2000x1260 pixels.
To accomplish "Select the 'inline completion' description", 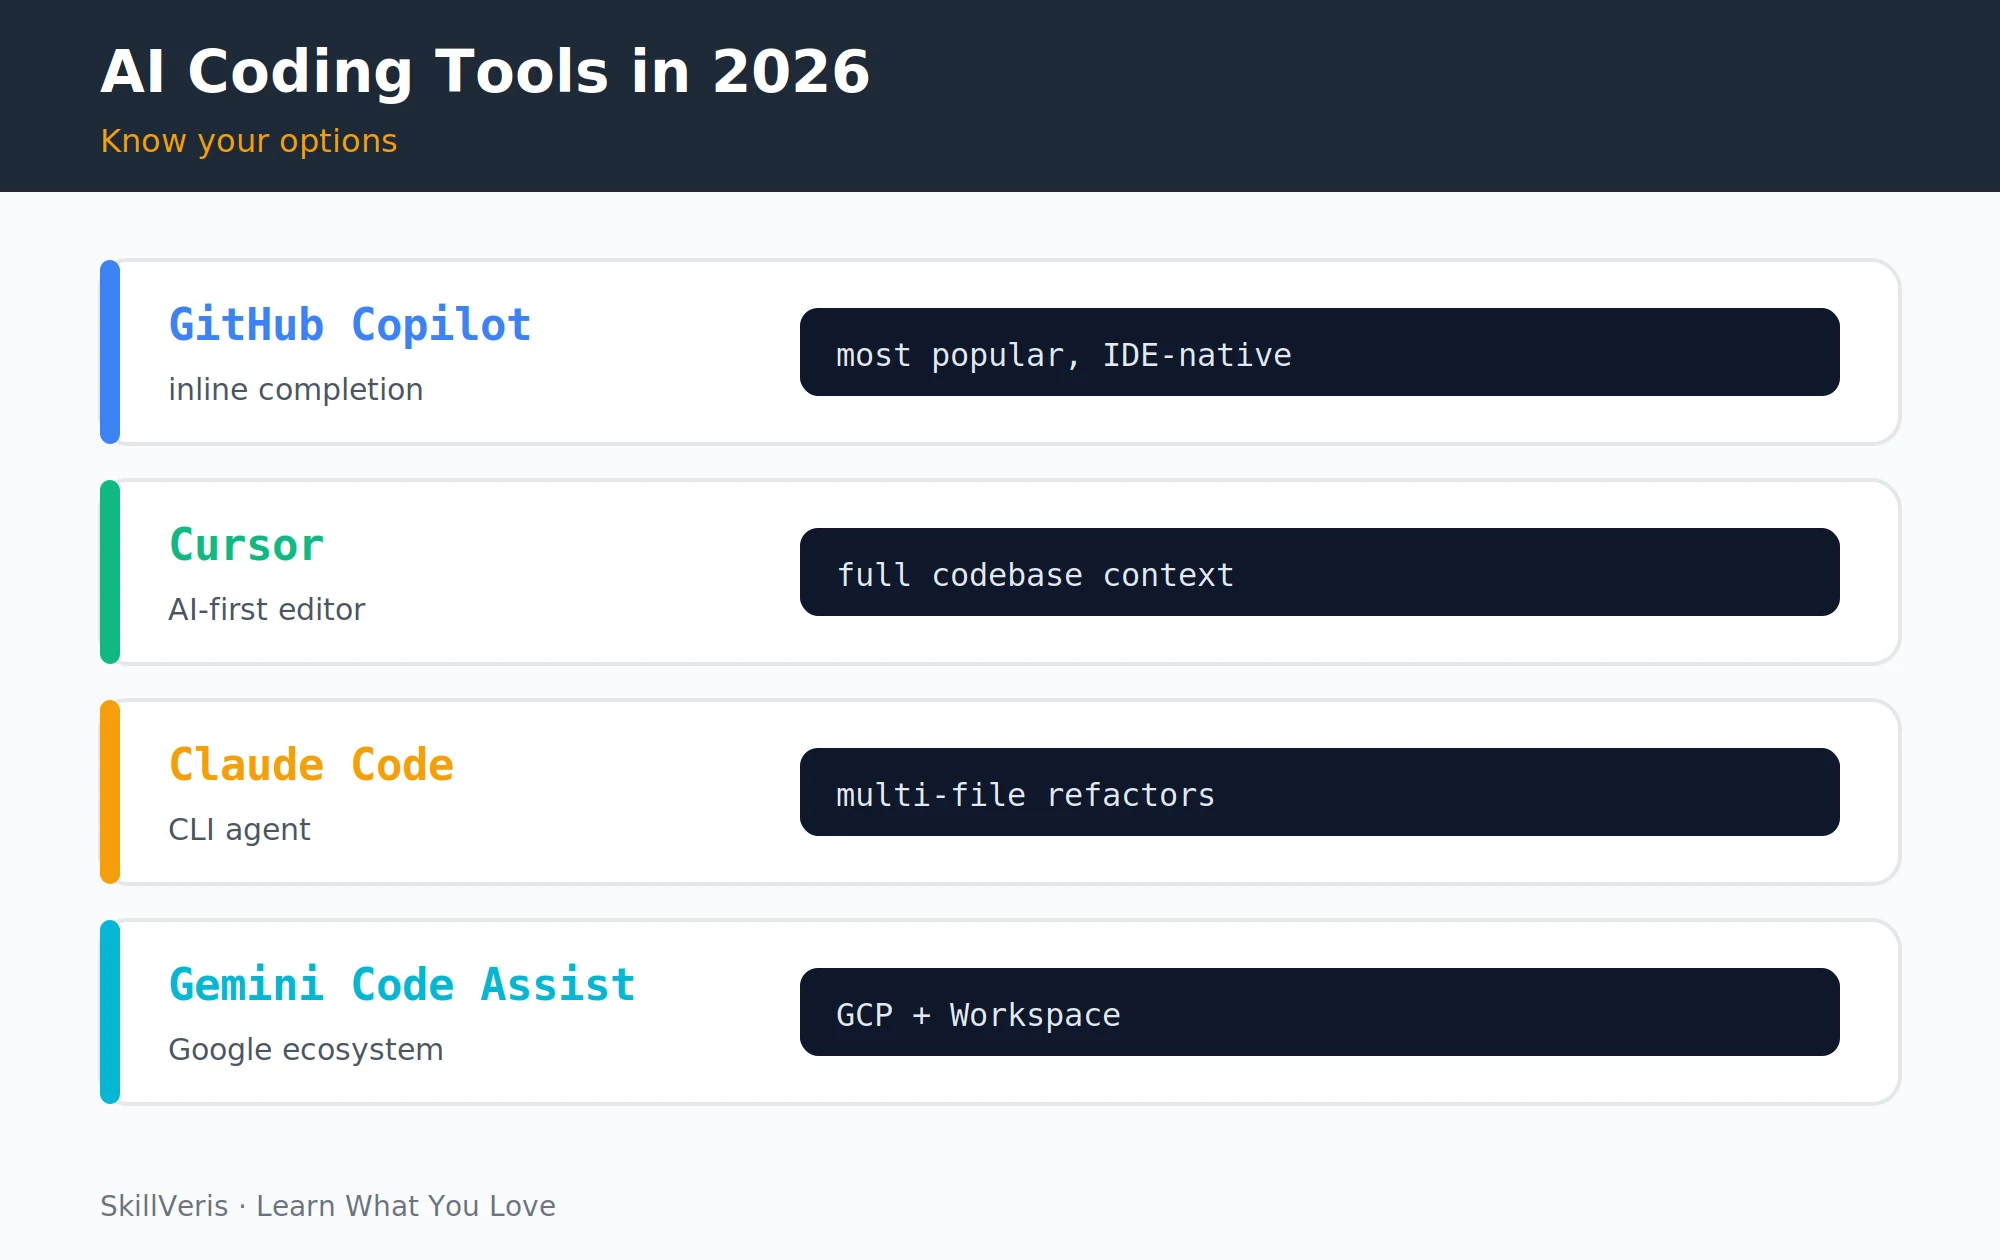I will point(296,389).
